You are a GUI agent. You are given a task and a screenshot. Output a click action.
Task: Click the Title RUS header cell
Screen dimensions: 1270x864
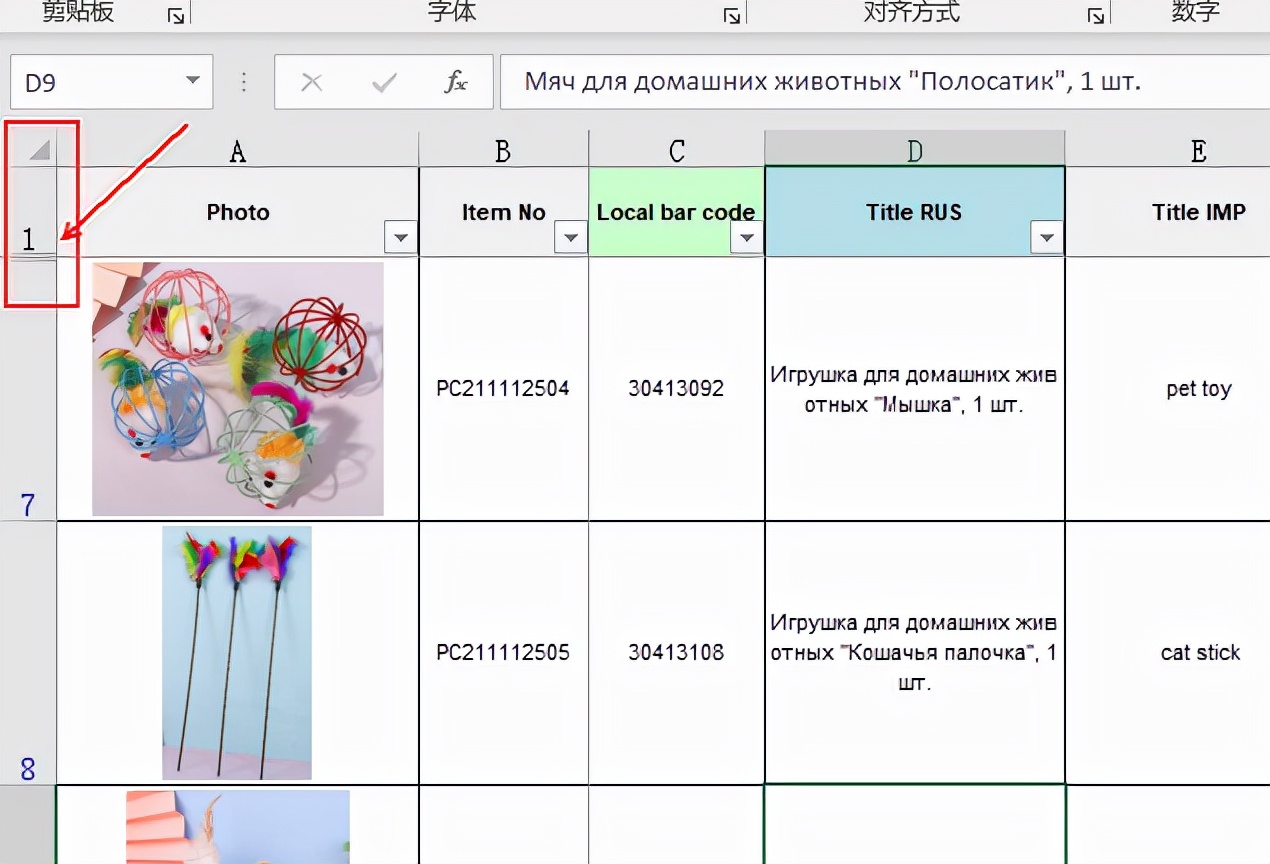pos(915,212)
